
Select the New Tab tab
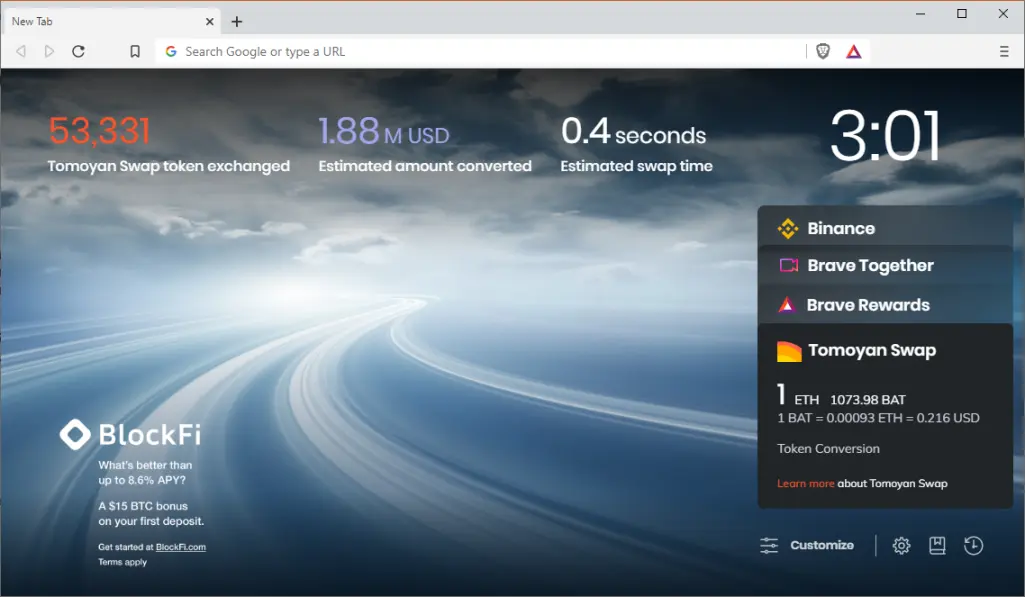111,22
